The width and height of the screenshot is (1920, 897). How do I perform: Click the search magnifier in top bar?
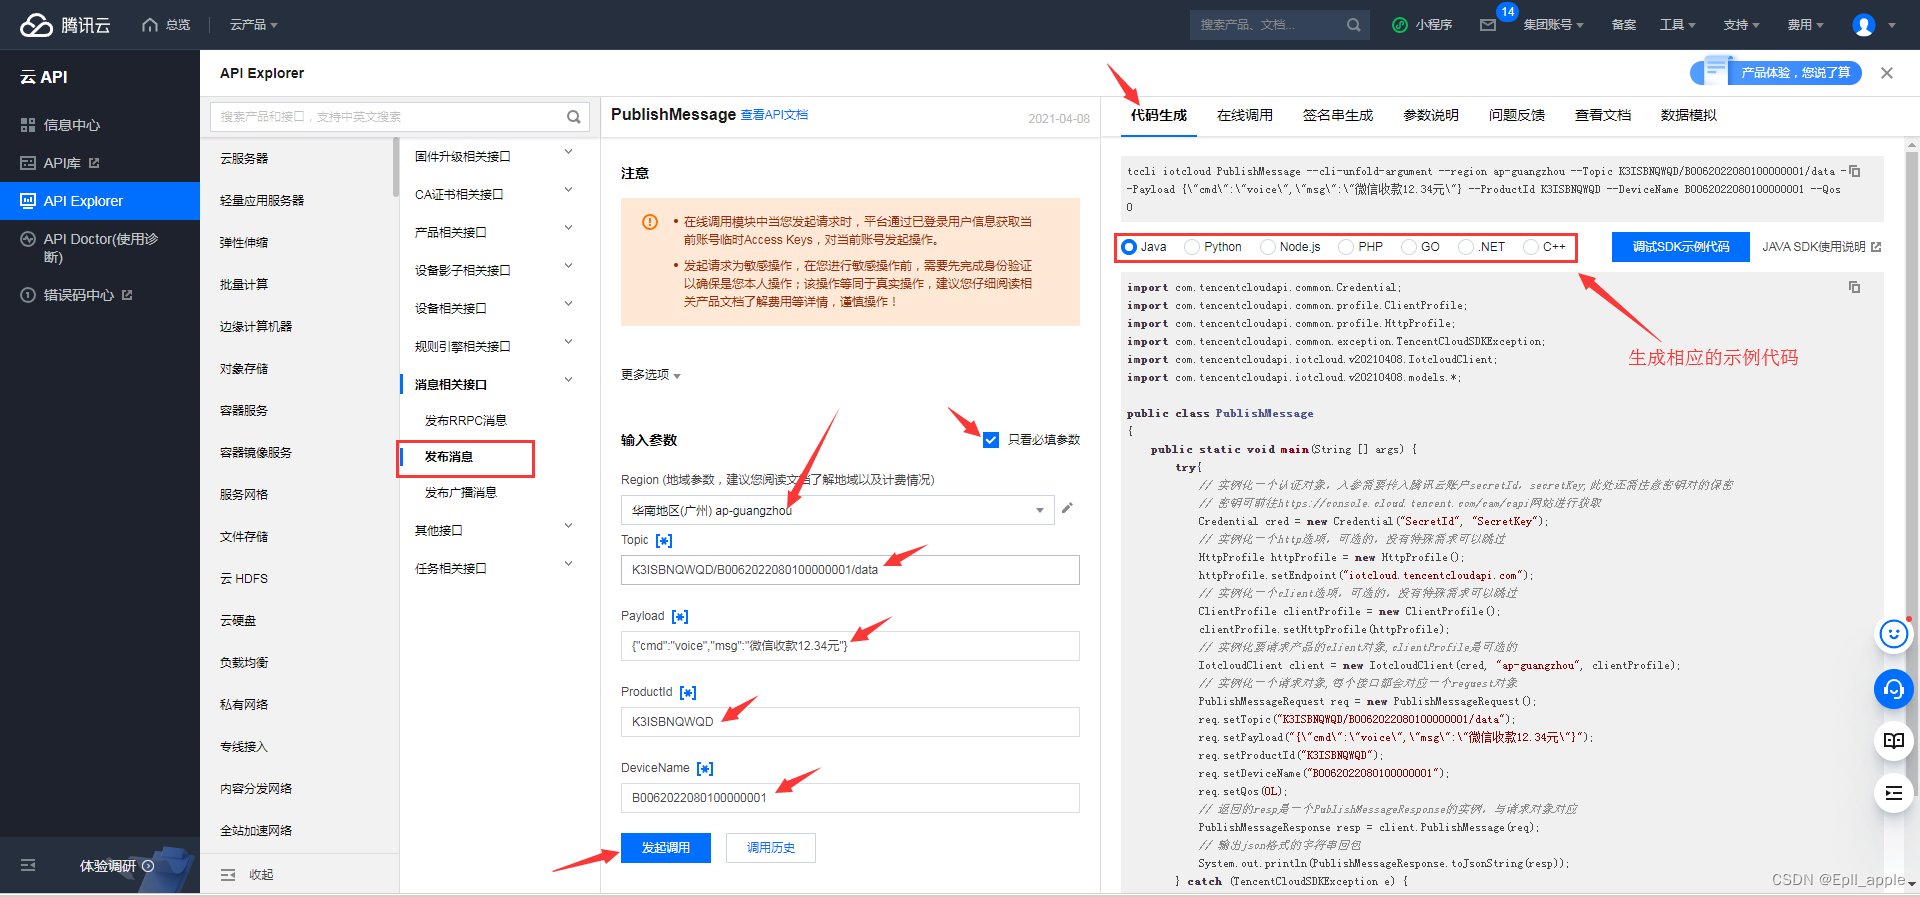point(1353,25)
